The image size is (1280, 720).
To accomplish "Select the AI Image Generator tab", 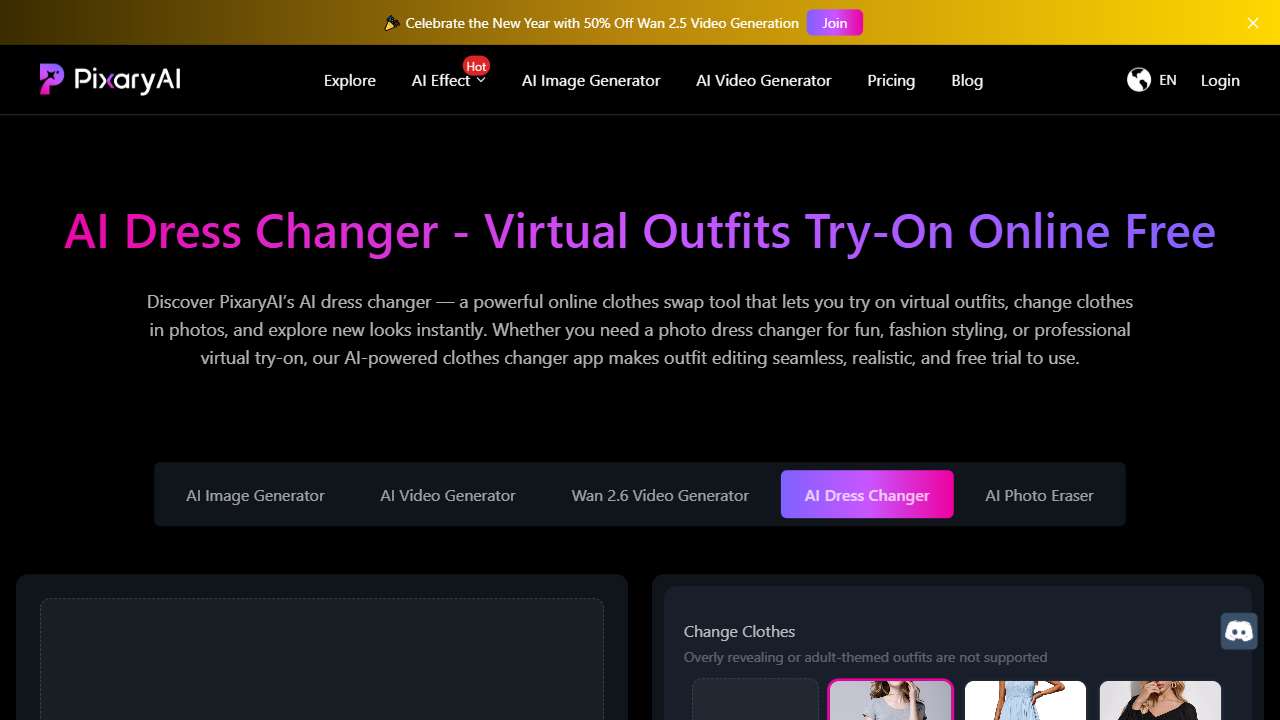I will click(x=255, y=495).
